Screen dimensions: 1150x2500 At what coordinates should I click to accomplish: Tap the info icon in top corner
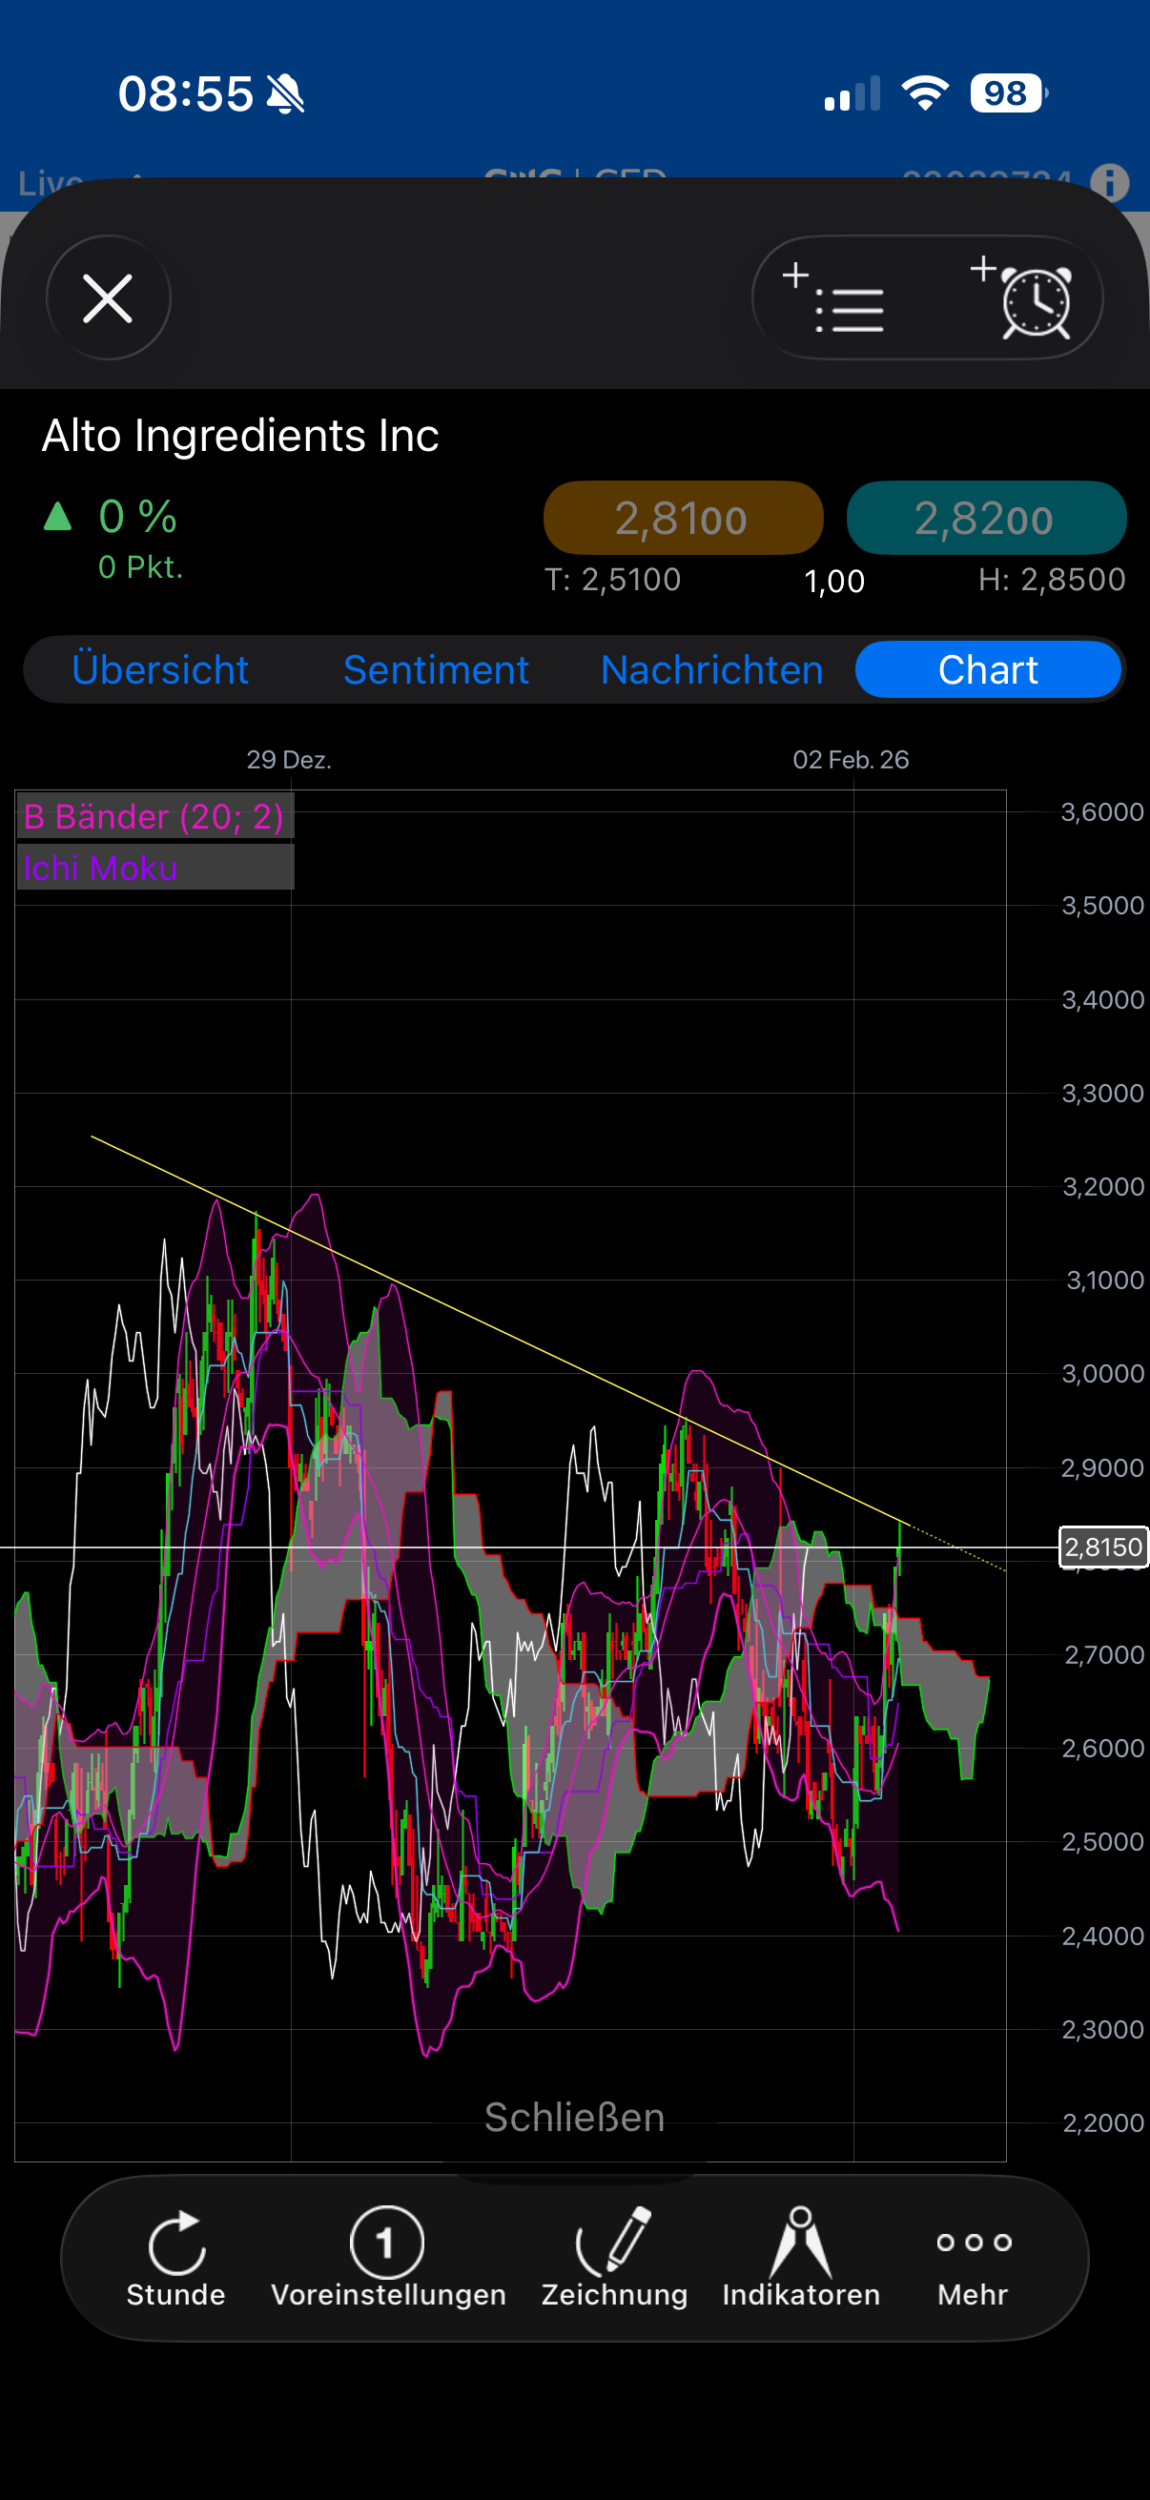click(x=1109, y=183)
